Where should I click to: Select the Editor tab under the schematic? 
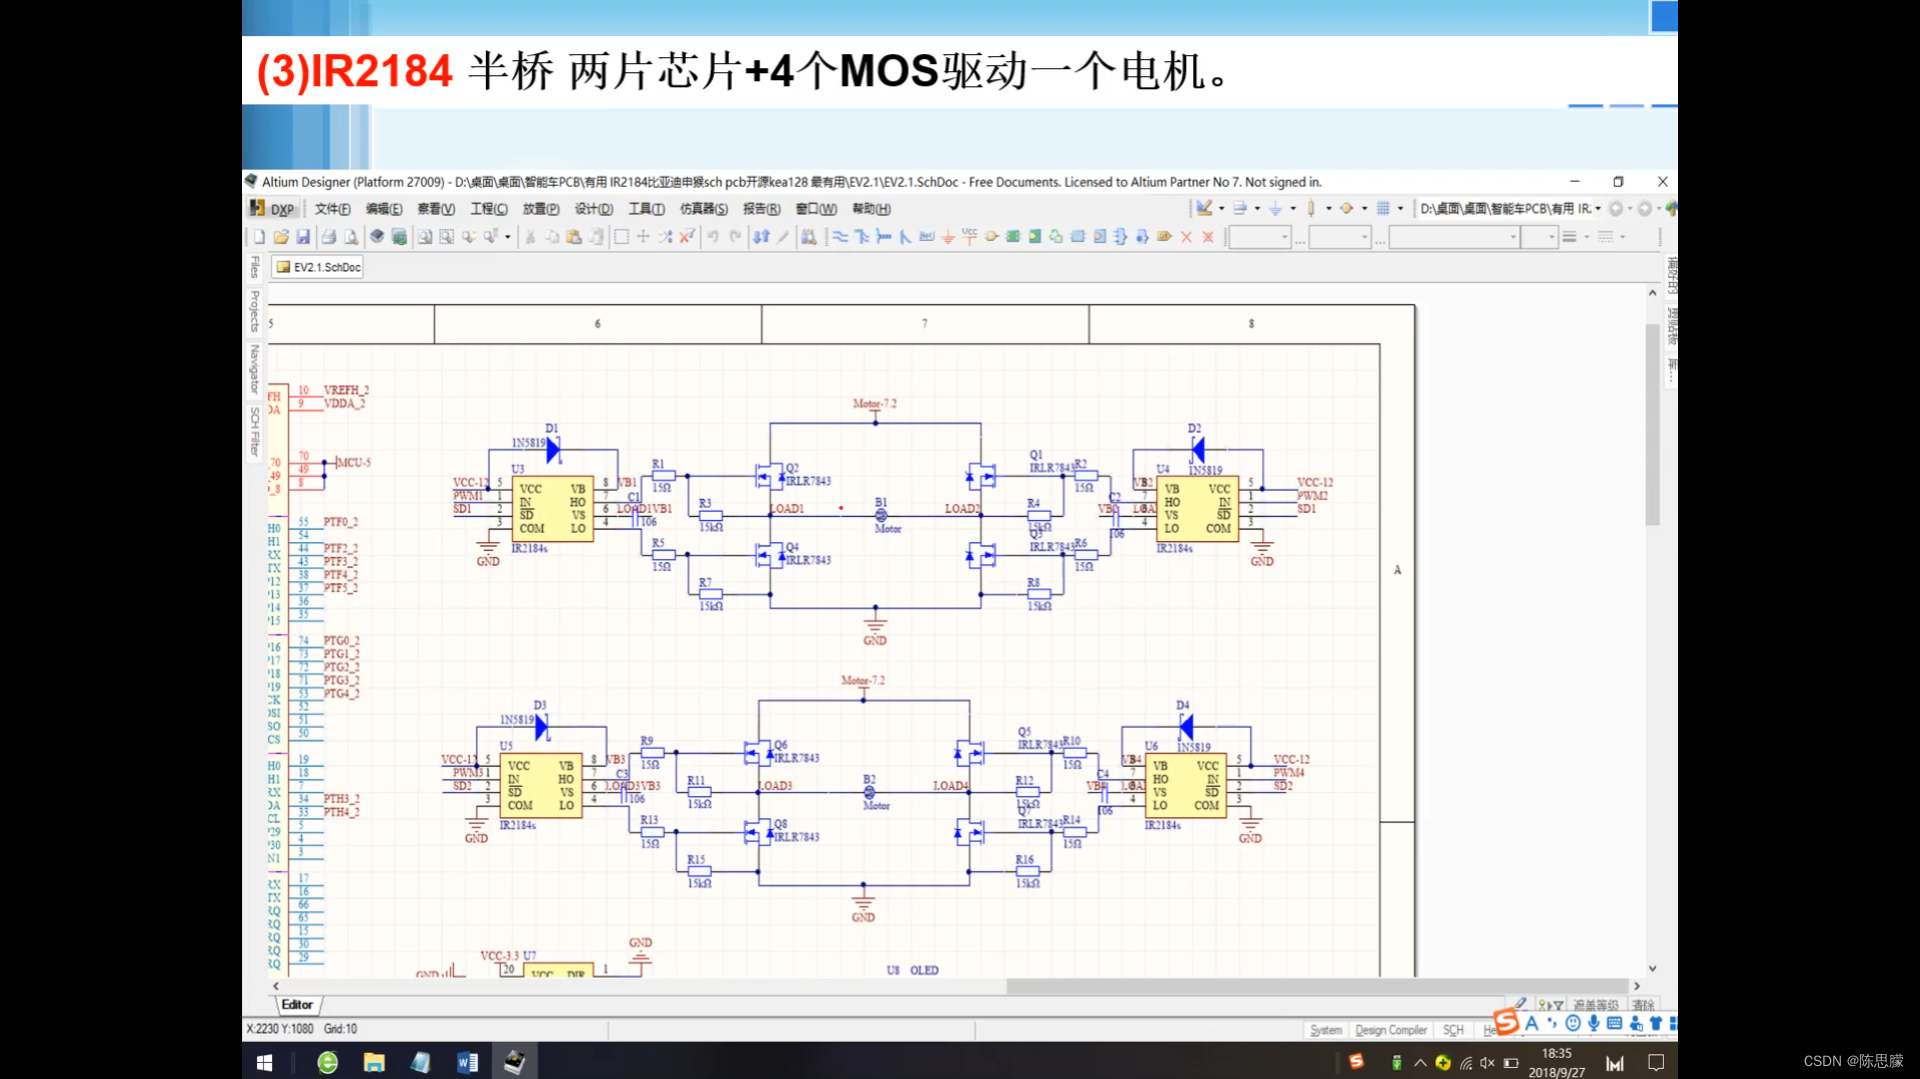coord(297,1004)
